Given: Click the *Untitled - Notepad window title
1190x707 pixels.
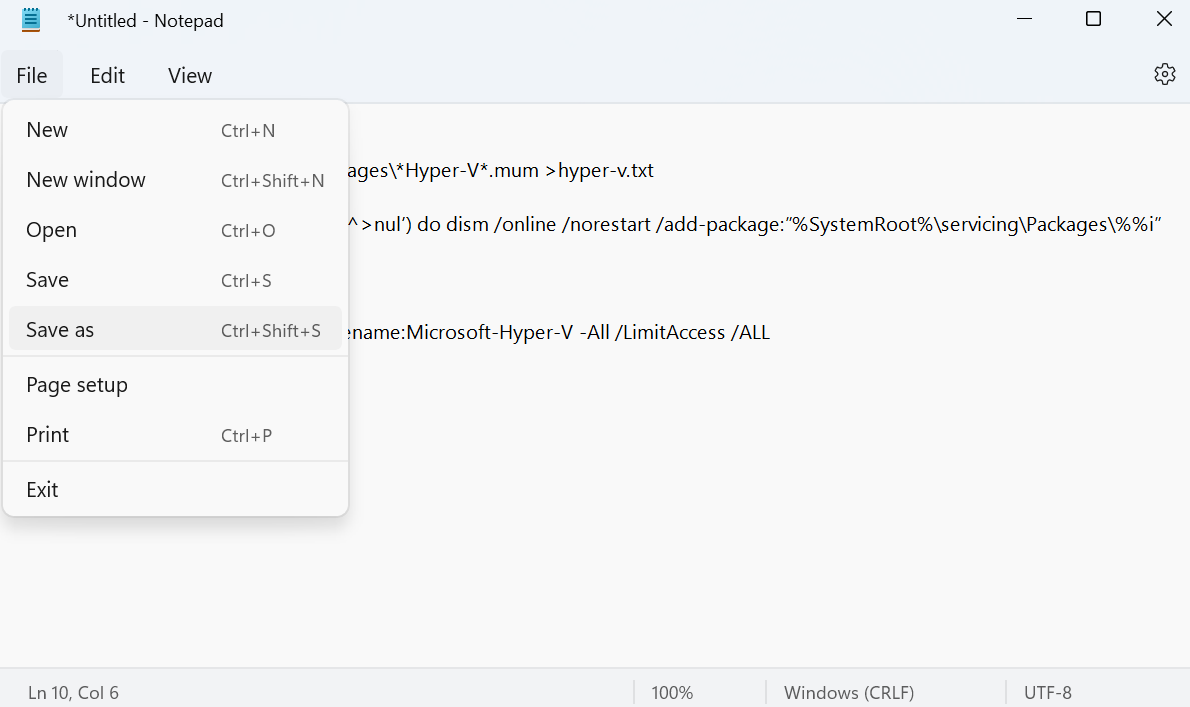Looking at the screenshot, I should coord(145,20).
